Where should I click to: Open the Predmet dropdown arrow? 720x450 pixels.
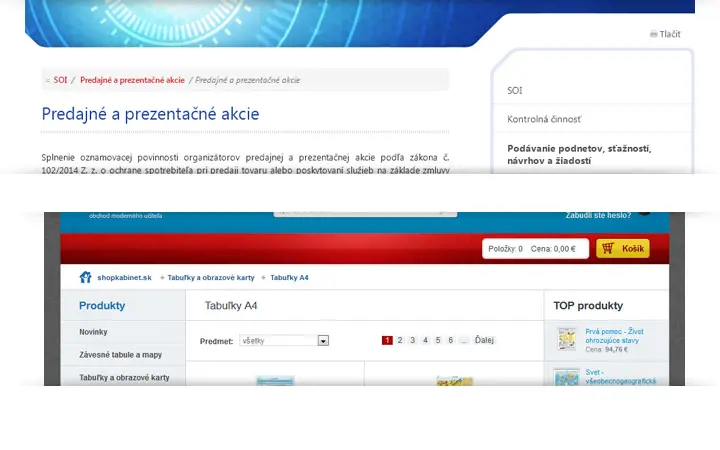click(x=323, y=341)
